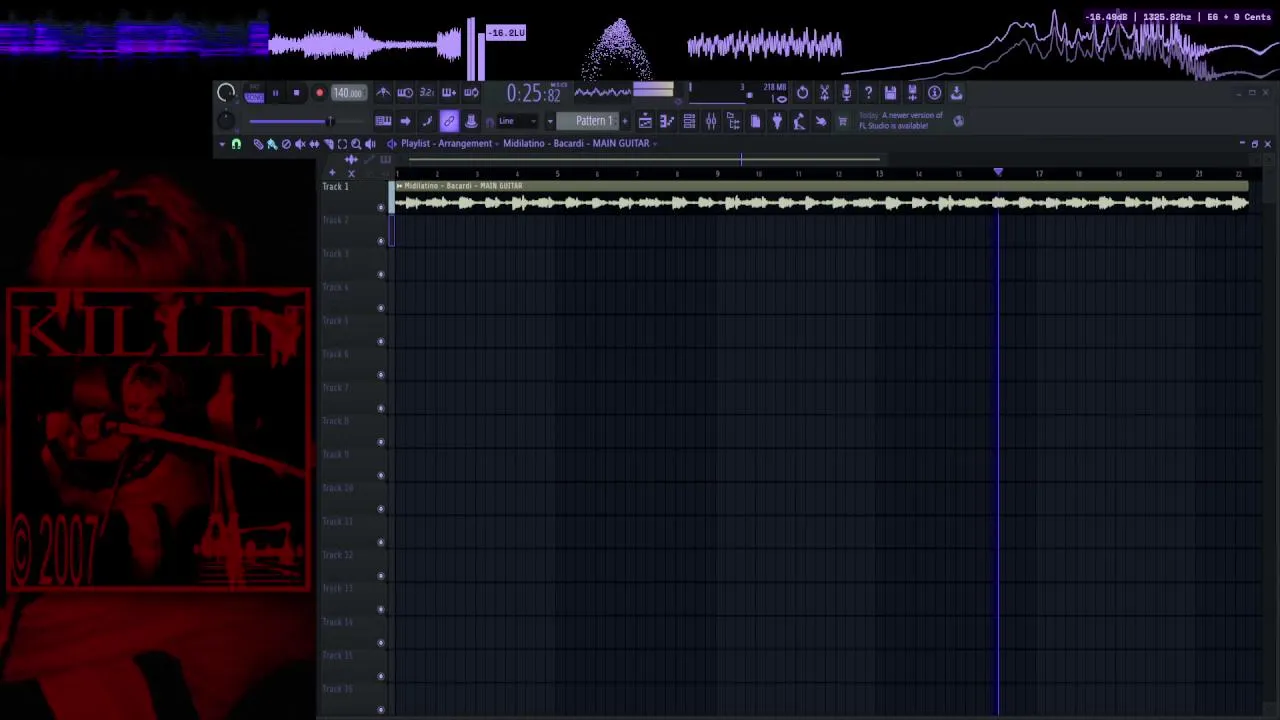This screenshot has width=1280, height=720.
Task: Toggle the playlist magnet snap icon
Action: tap(236, 144)
